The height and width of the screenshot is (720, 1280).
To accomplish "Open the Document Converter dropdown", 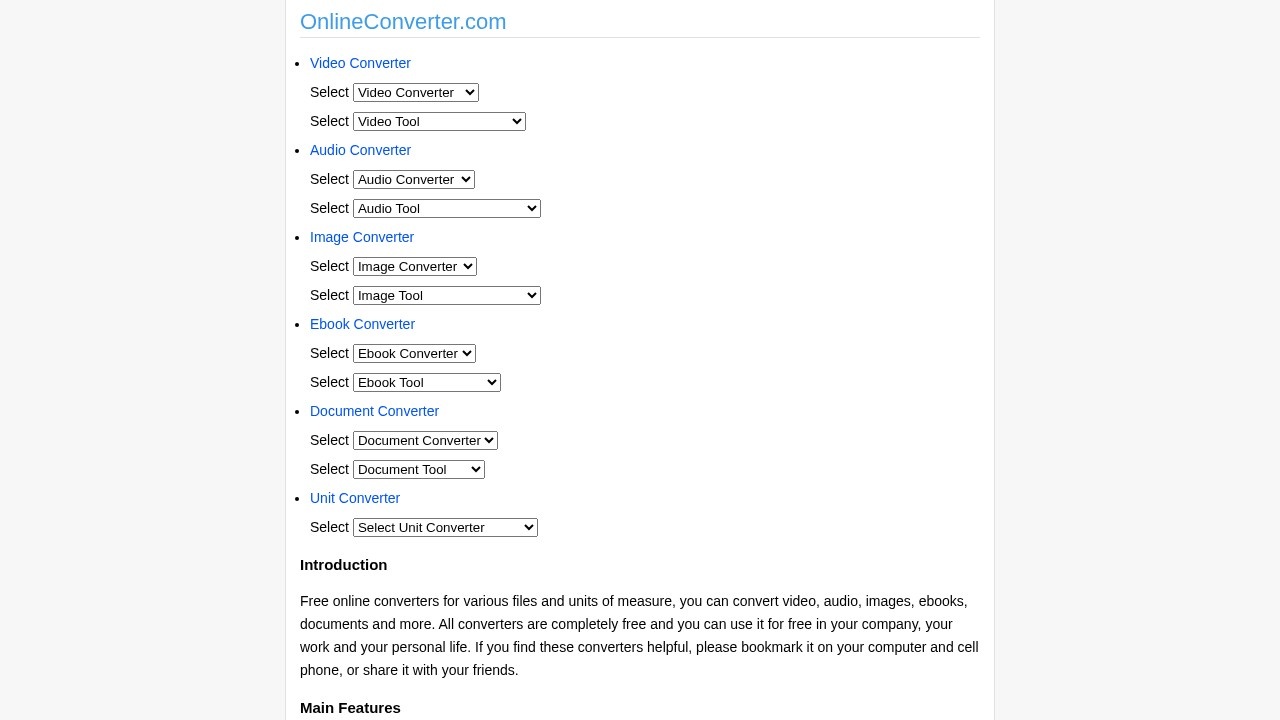I will 424,440.
